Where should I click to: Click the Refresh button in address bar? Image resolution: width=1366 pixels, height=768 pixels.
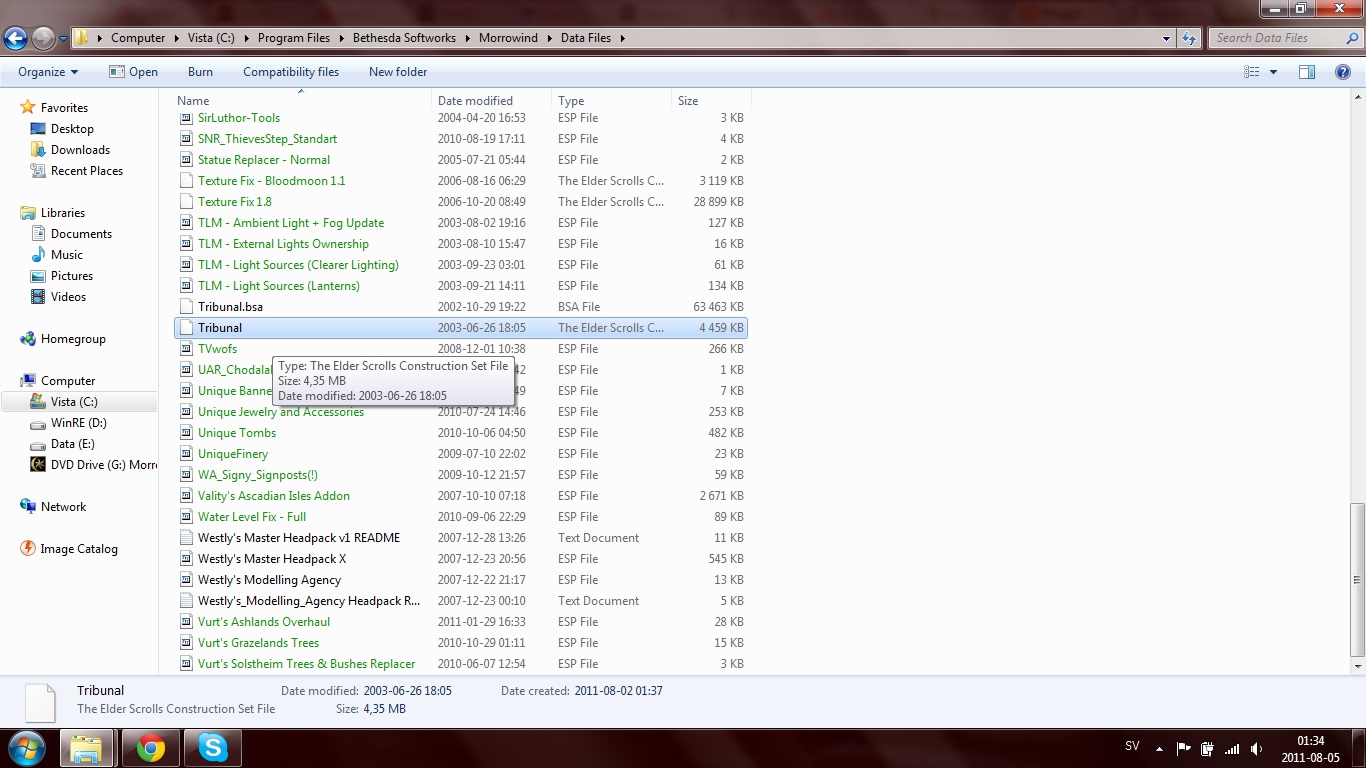click(x=1189, y=38)
